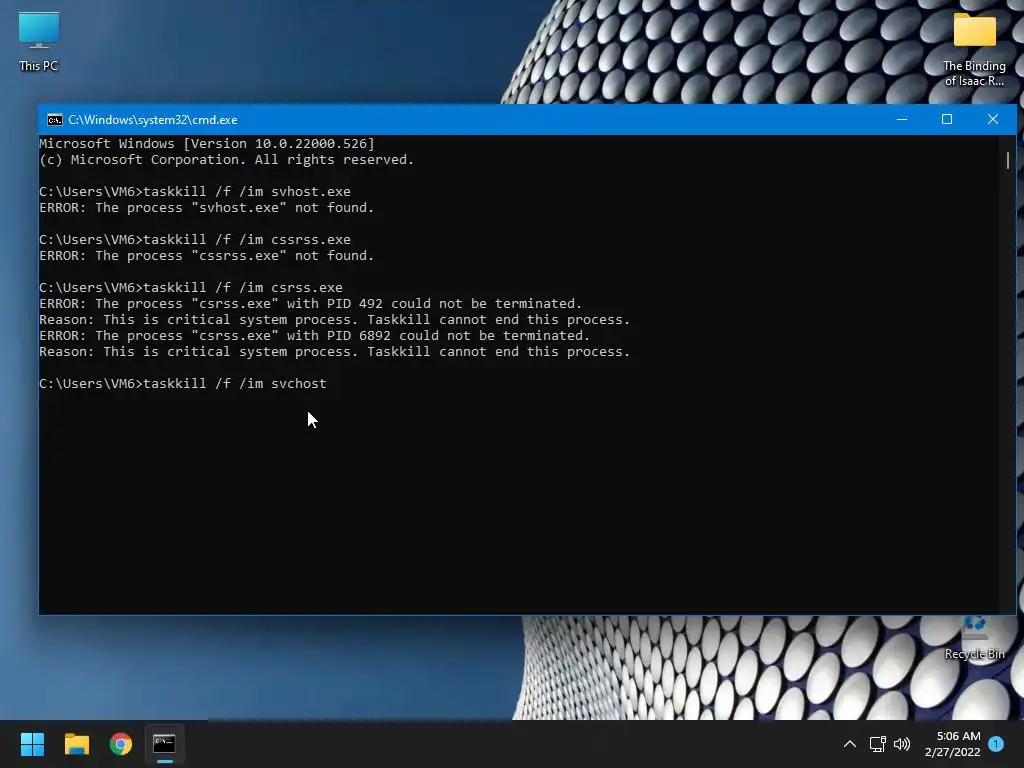Click the cmd.exe title bar icon
The image size is (1024, 768).
click(x=55, y=120)
